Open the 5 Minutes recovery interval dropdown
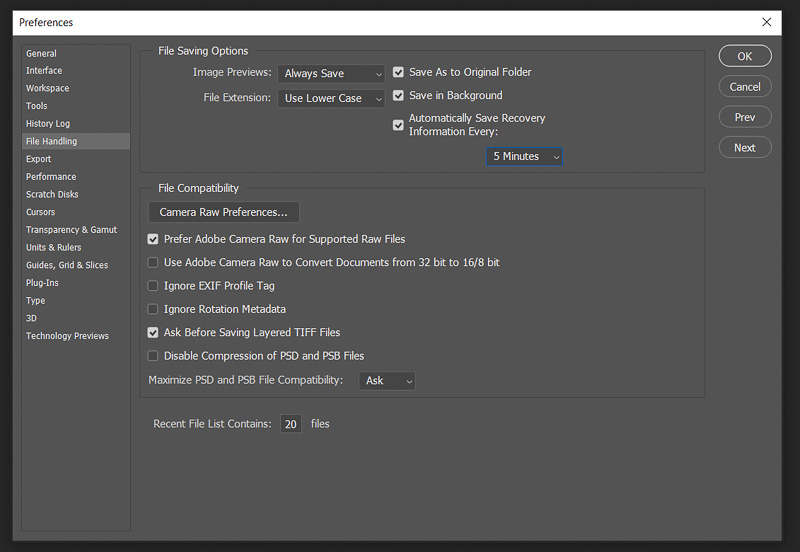Viewport: 800px width, 552px height. click(525, 157)
